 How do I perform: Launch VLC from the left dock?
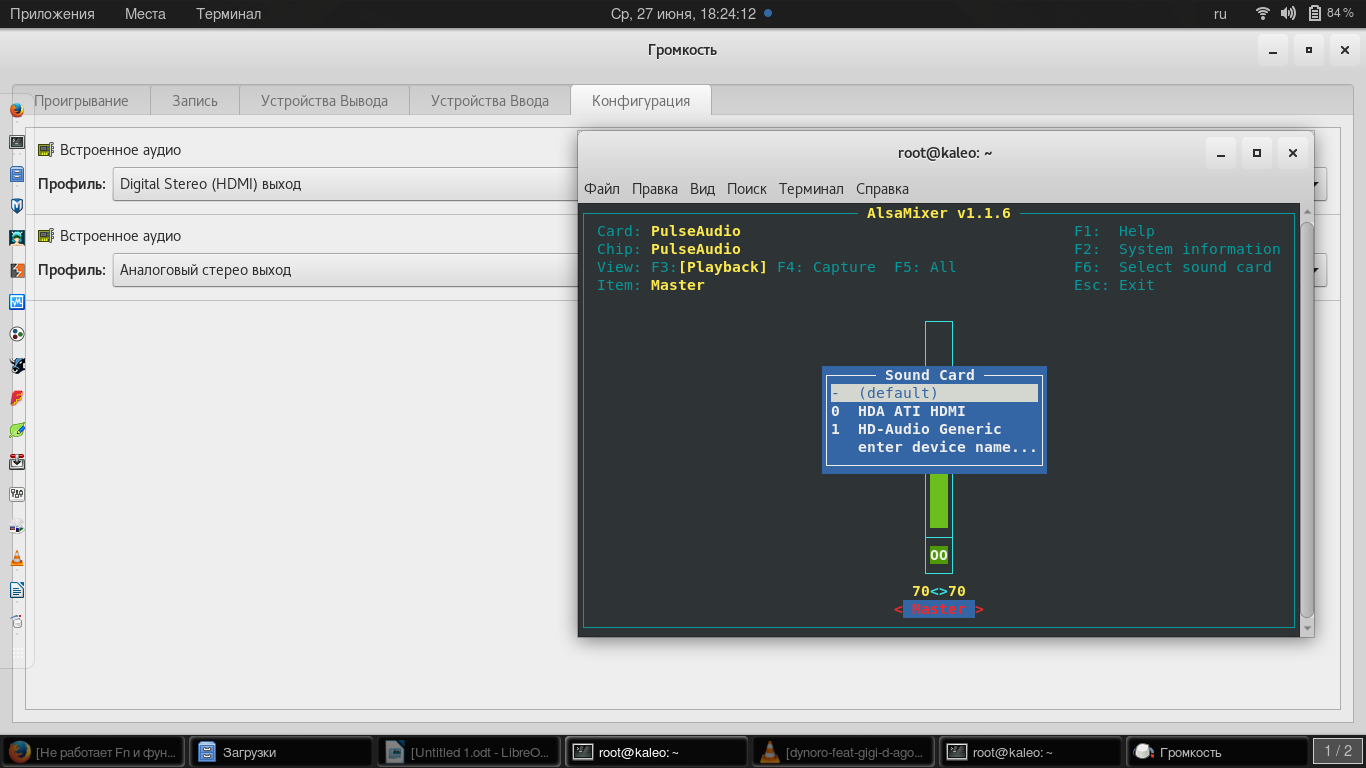point(17,558)
